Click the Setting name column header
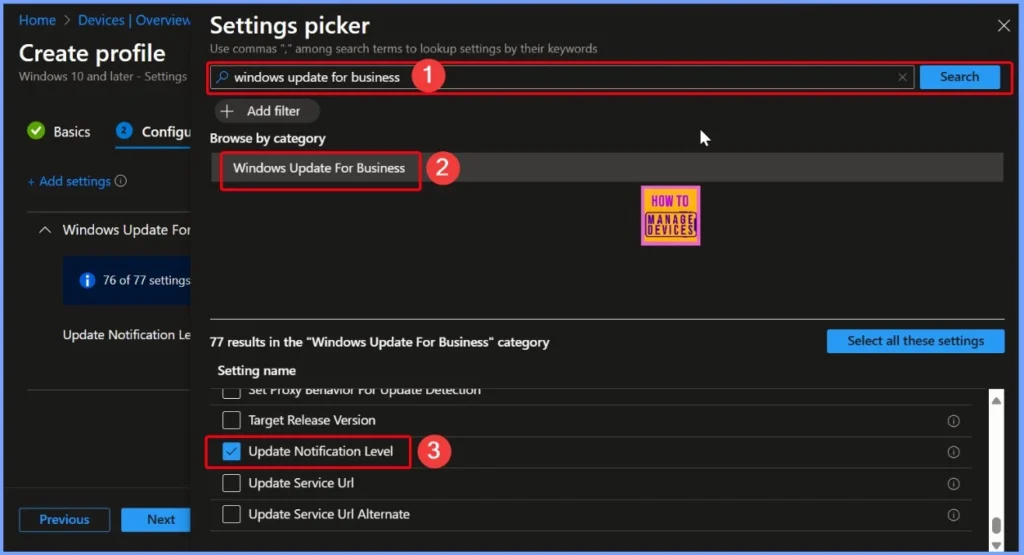 (256, 370)
